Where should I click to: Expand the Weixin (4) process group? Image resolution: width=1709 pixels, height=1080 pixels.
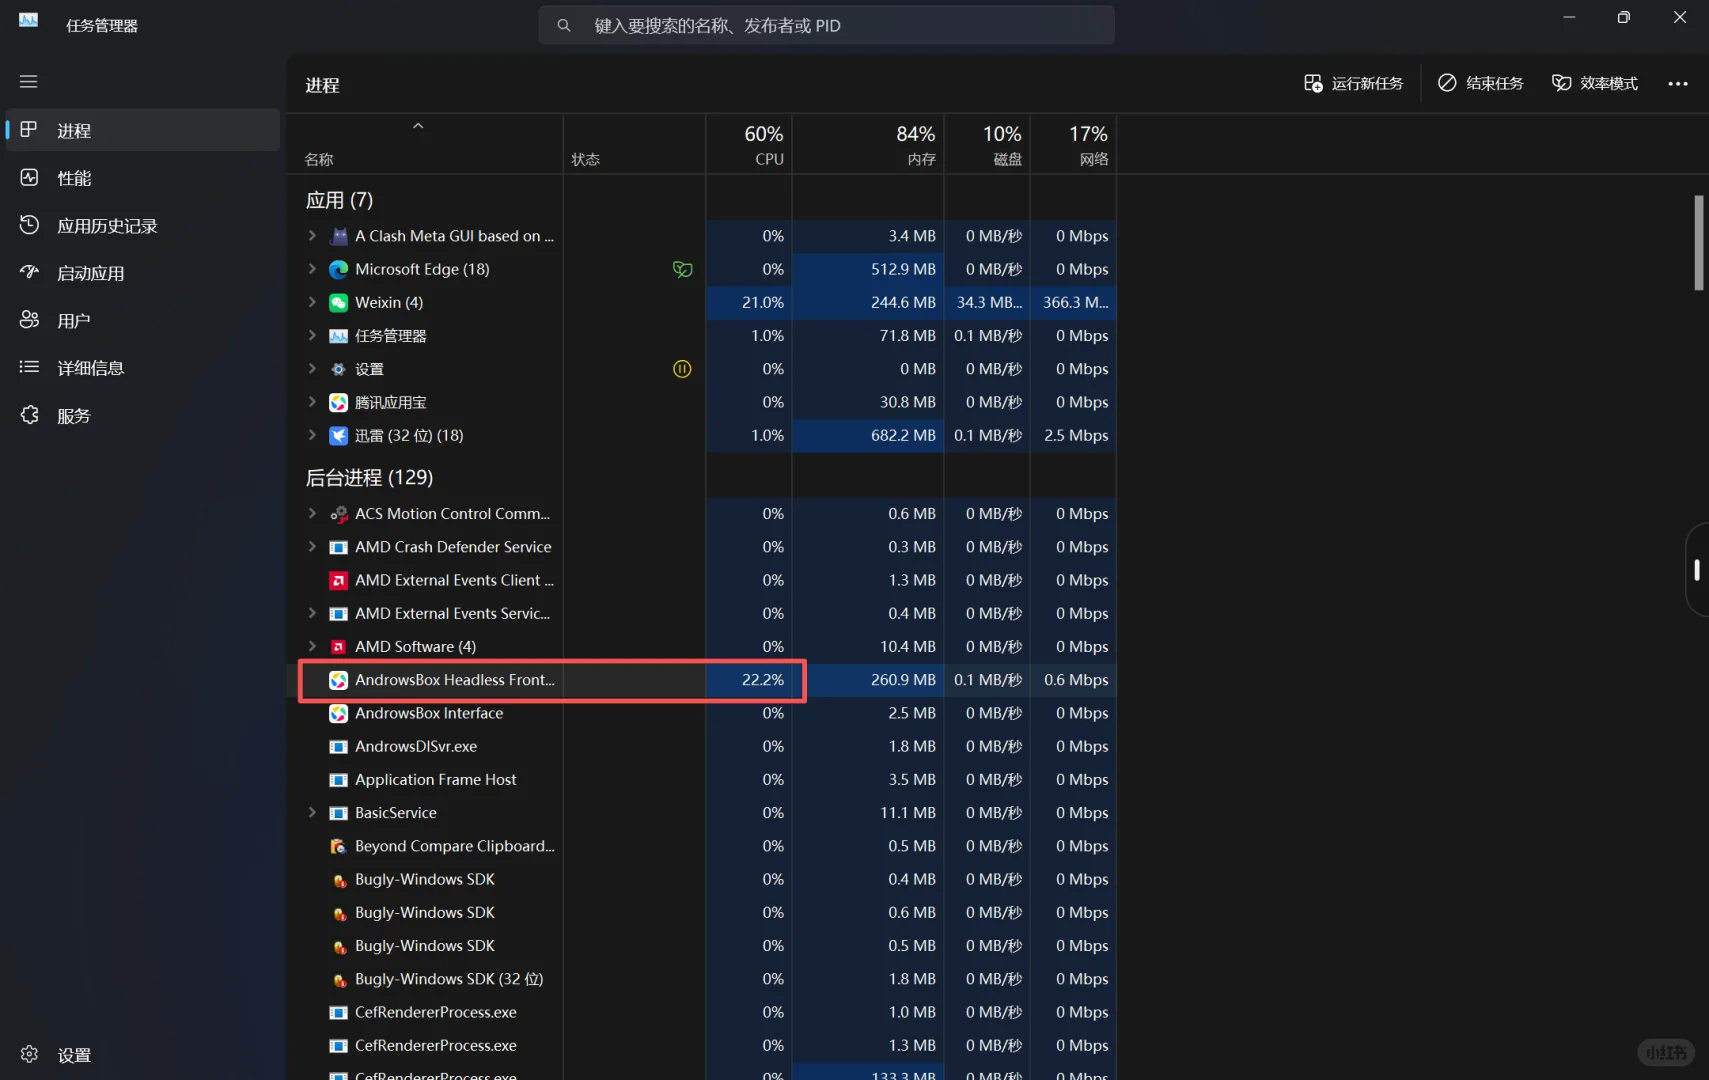coord(312,302)
